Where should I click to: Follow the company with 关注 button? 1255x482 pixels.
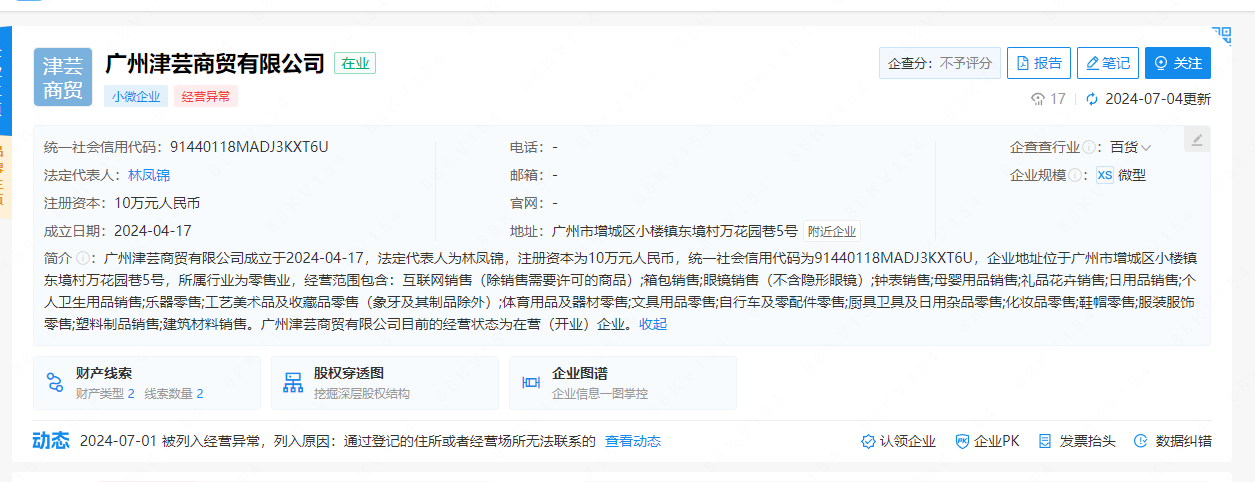pyautogui.click(x=1177, y=63)
